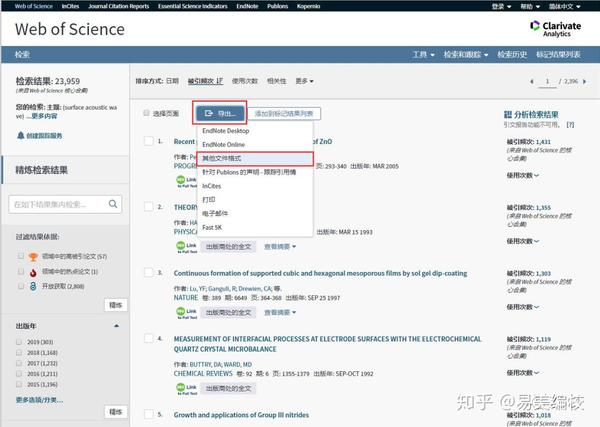Go to the next results page arrow

(x=584, y=81)
